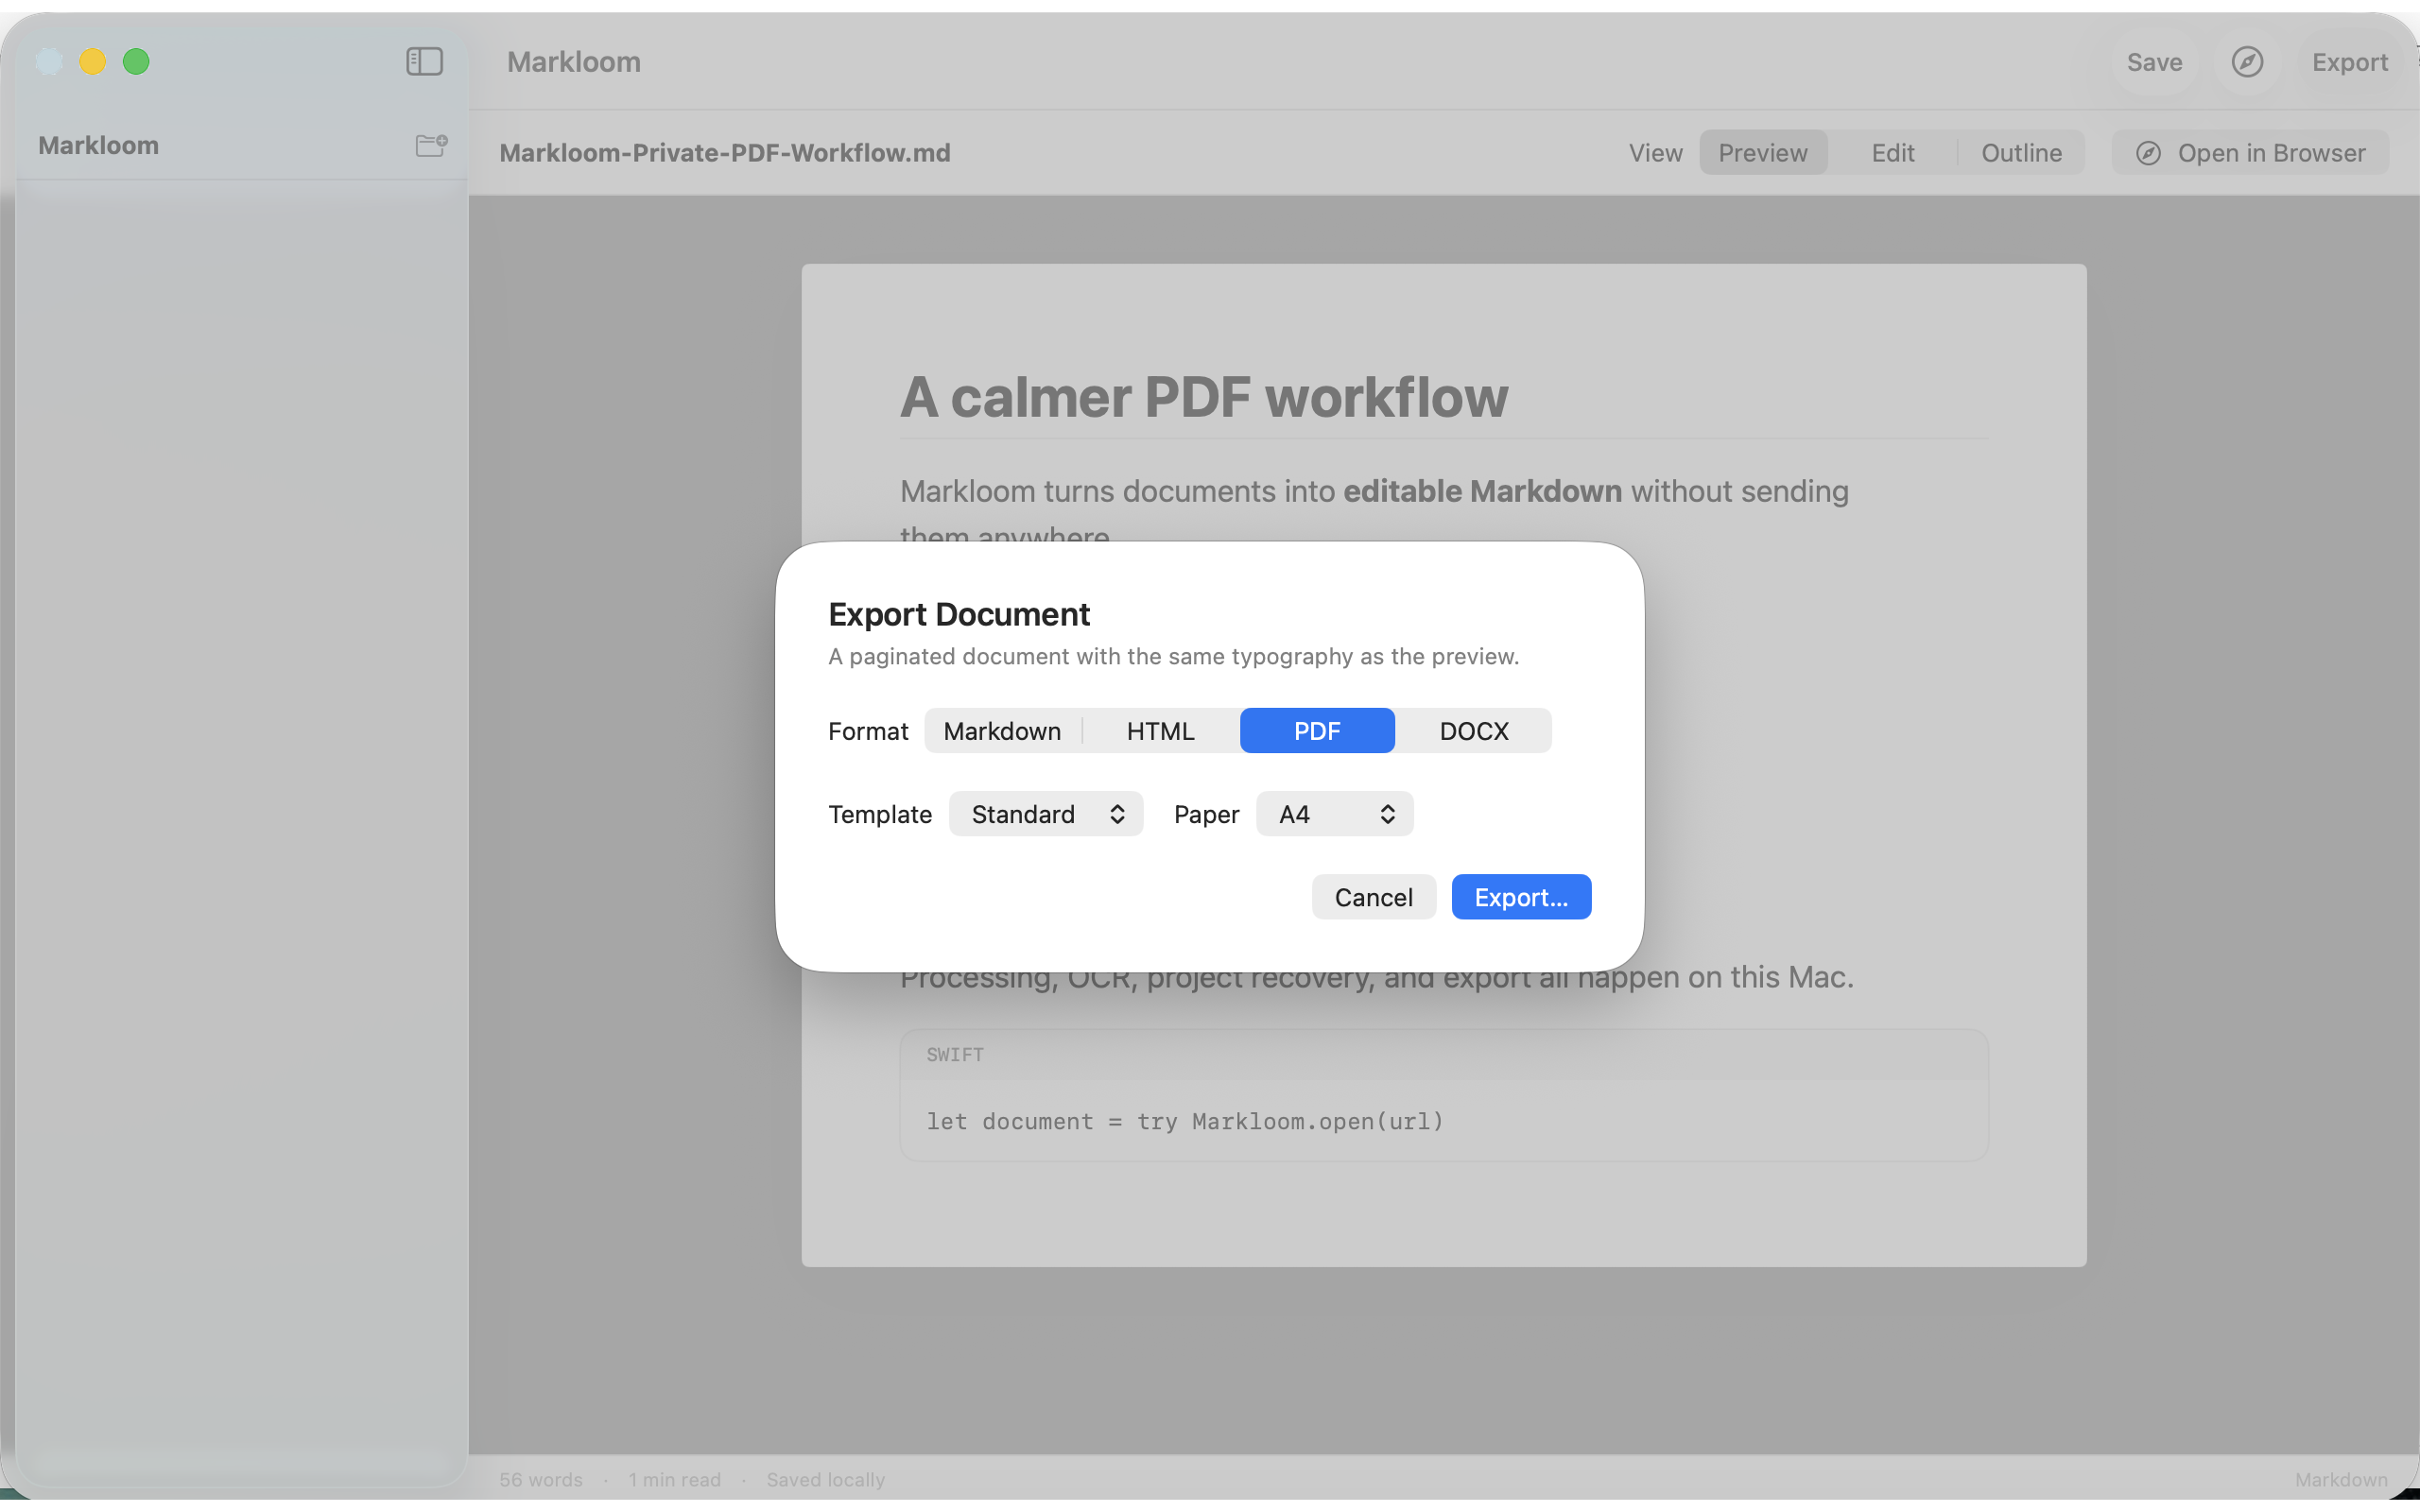The image size is (2420, 1512).
Task: Click the 1 min read status entry
Action: pyautogui.click(x=674, y=1479)
